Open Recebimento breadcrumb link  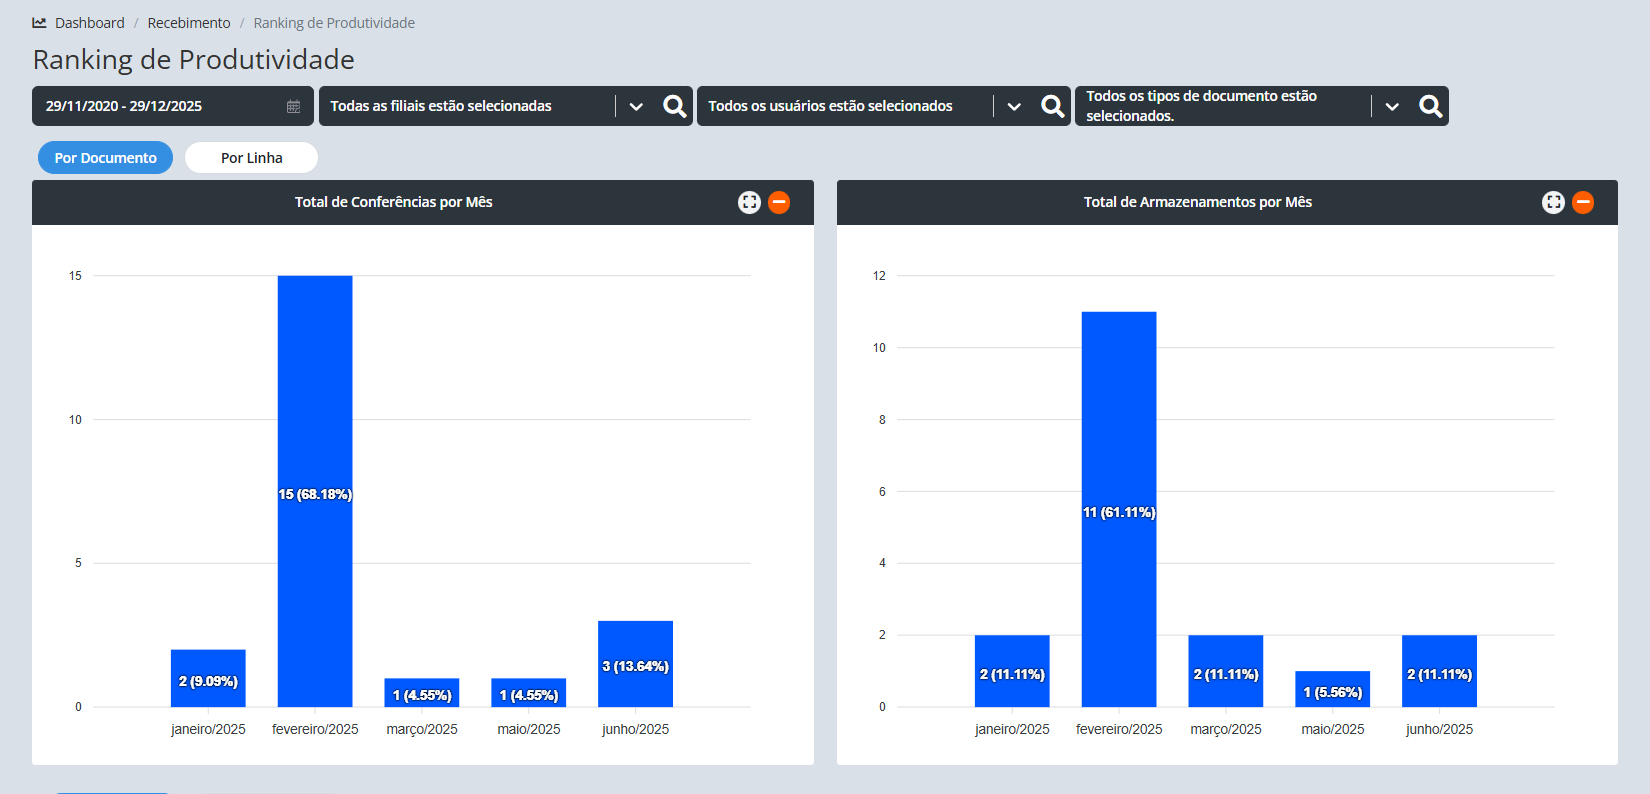click(x=188, y=23)
